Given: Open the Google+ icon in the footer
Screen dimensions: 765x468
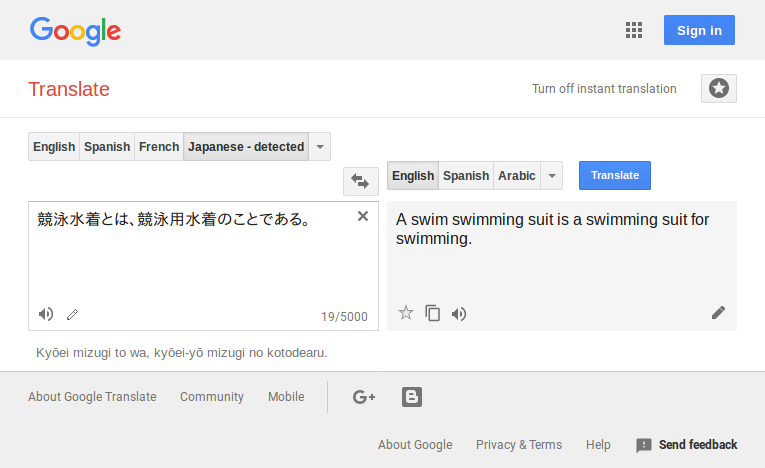Looking at the screenshot, I should coord(364,397).
